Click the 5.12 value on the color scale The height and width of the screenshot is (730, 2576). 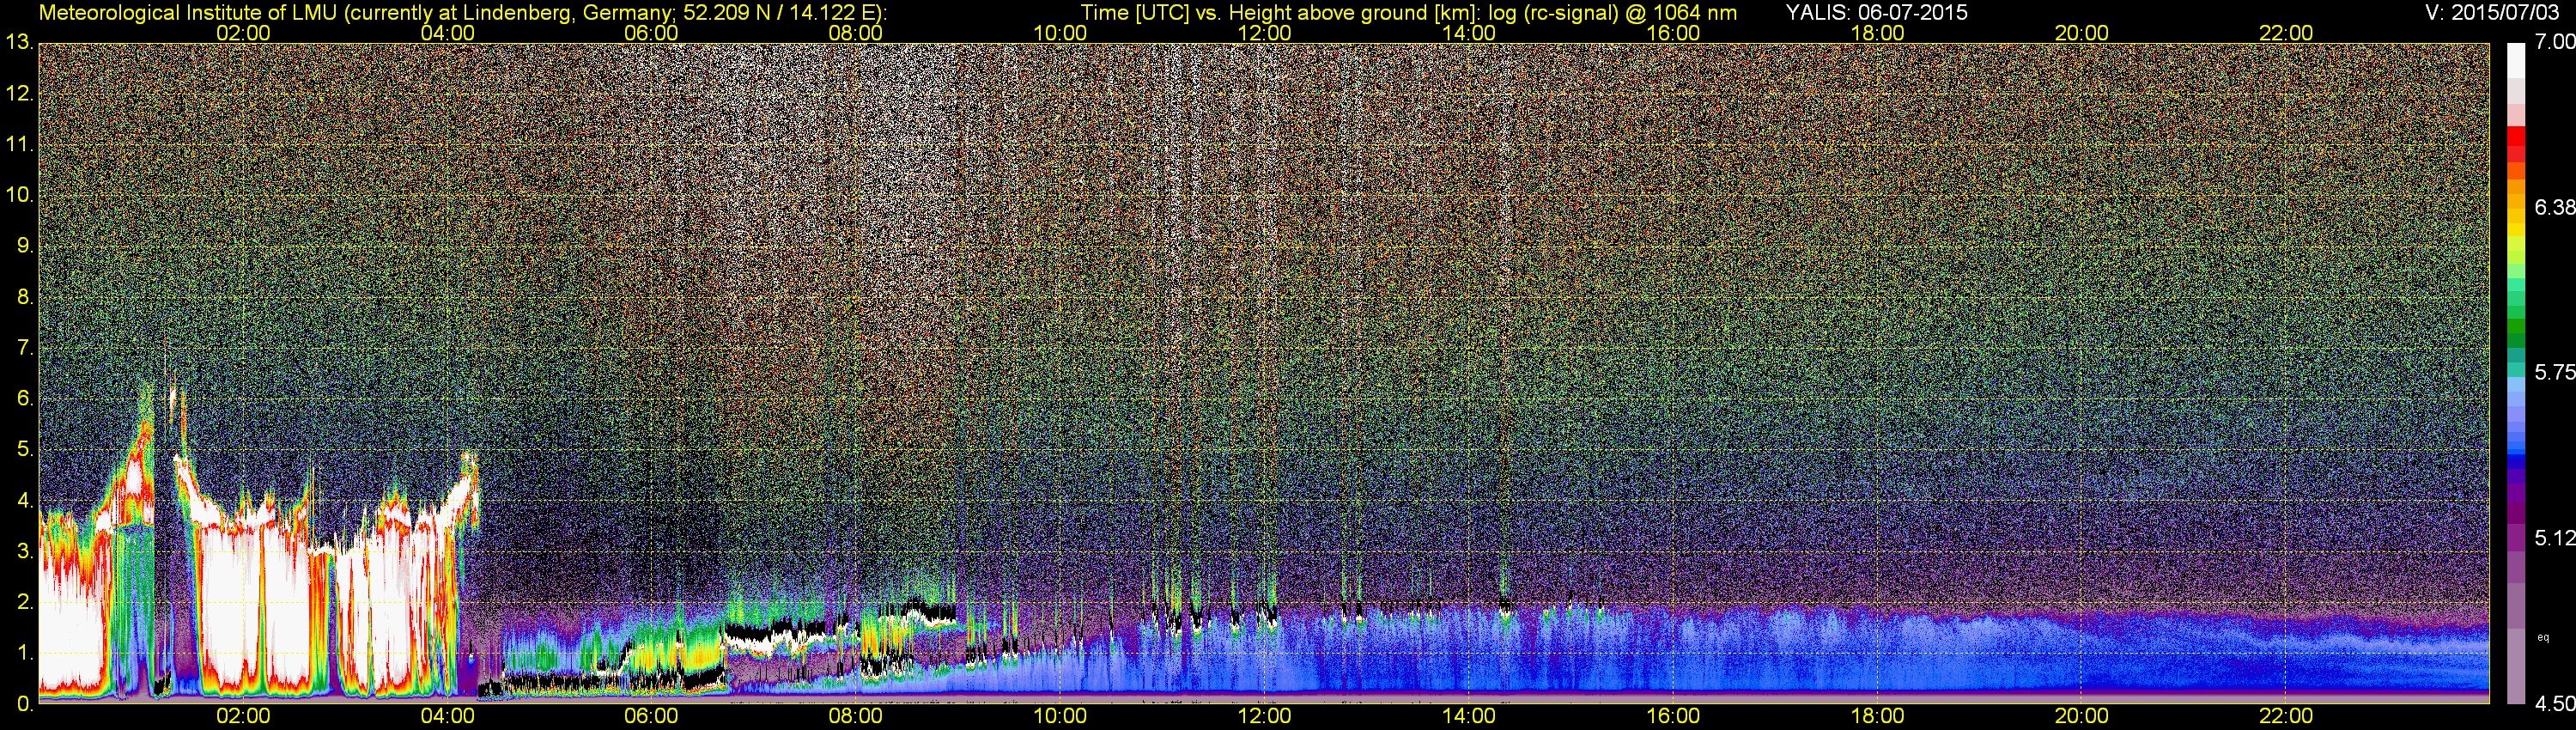coord(2555,538)
